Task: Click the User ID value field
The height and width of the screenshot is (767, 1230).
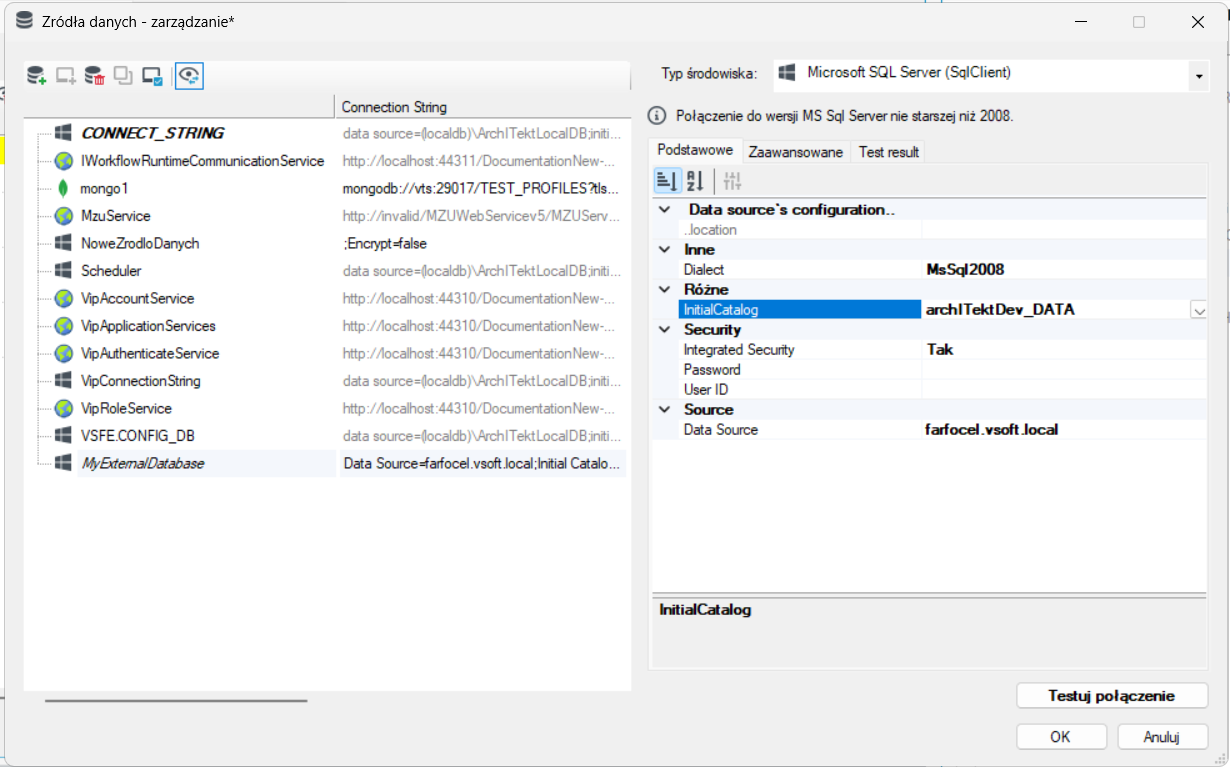Action: (x=1064, y=390)
